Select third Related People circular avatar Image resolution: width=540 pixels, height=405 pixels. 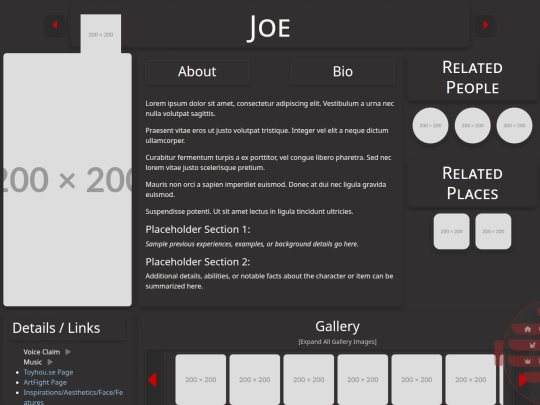514,126
